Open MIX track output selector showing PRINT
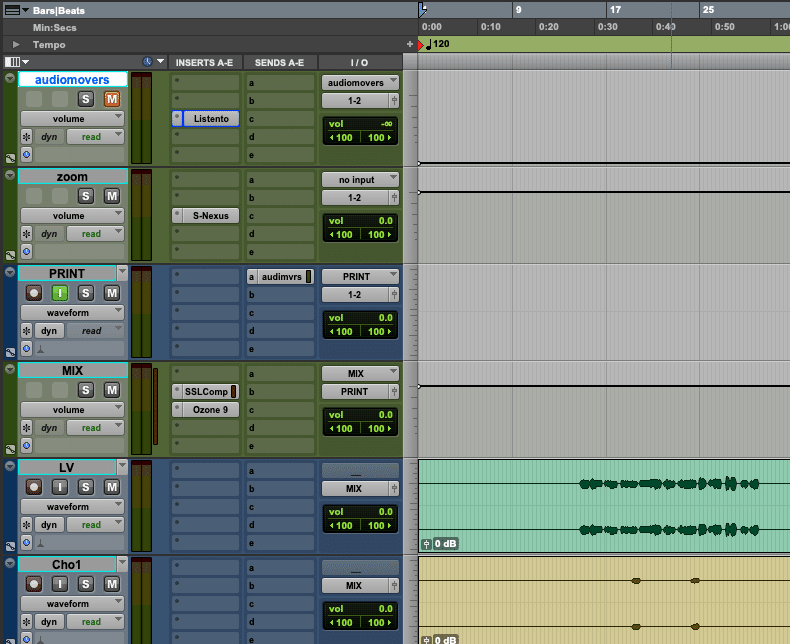This screenshot has height=644, width=790. [x=355, y=392]
